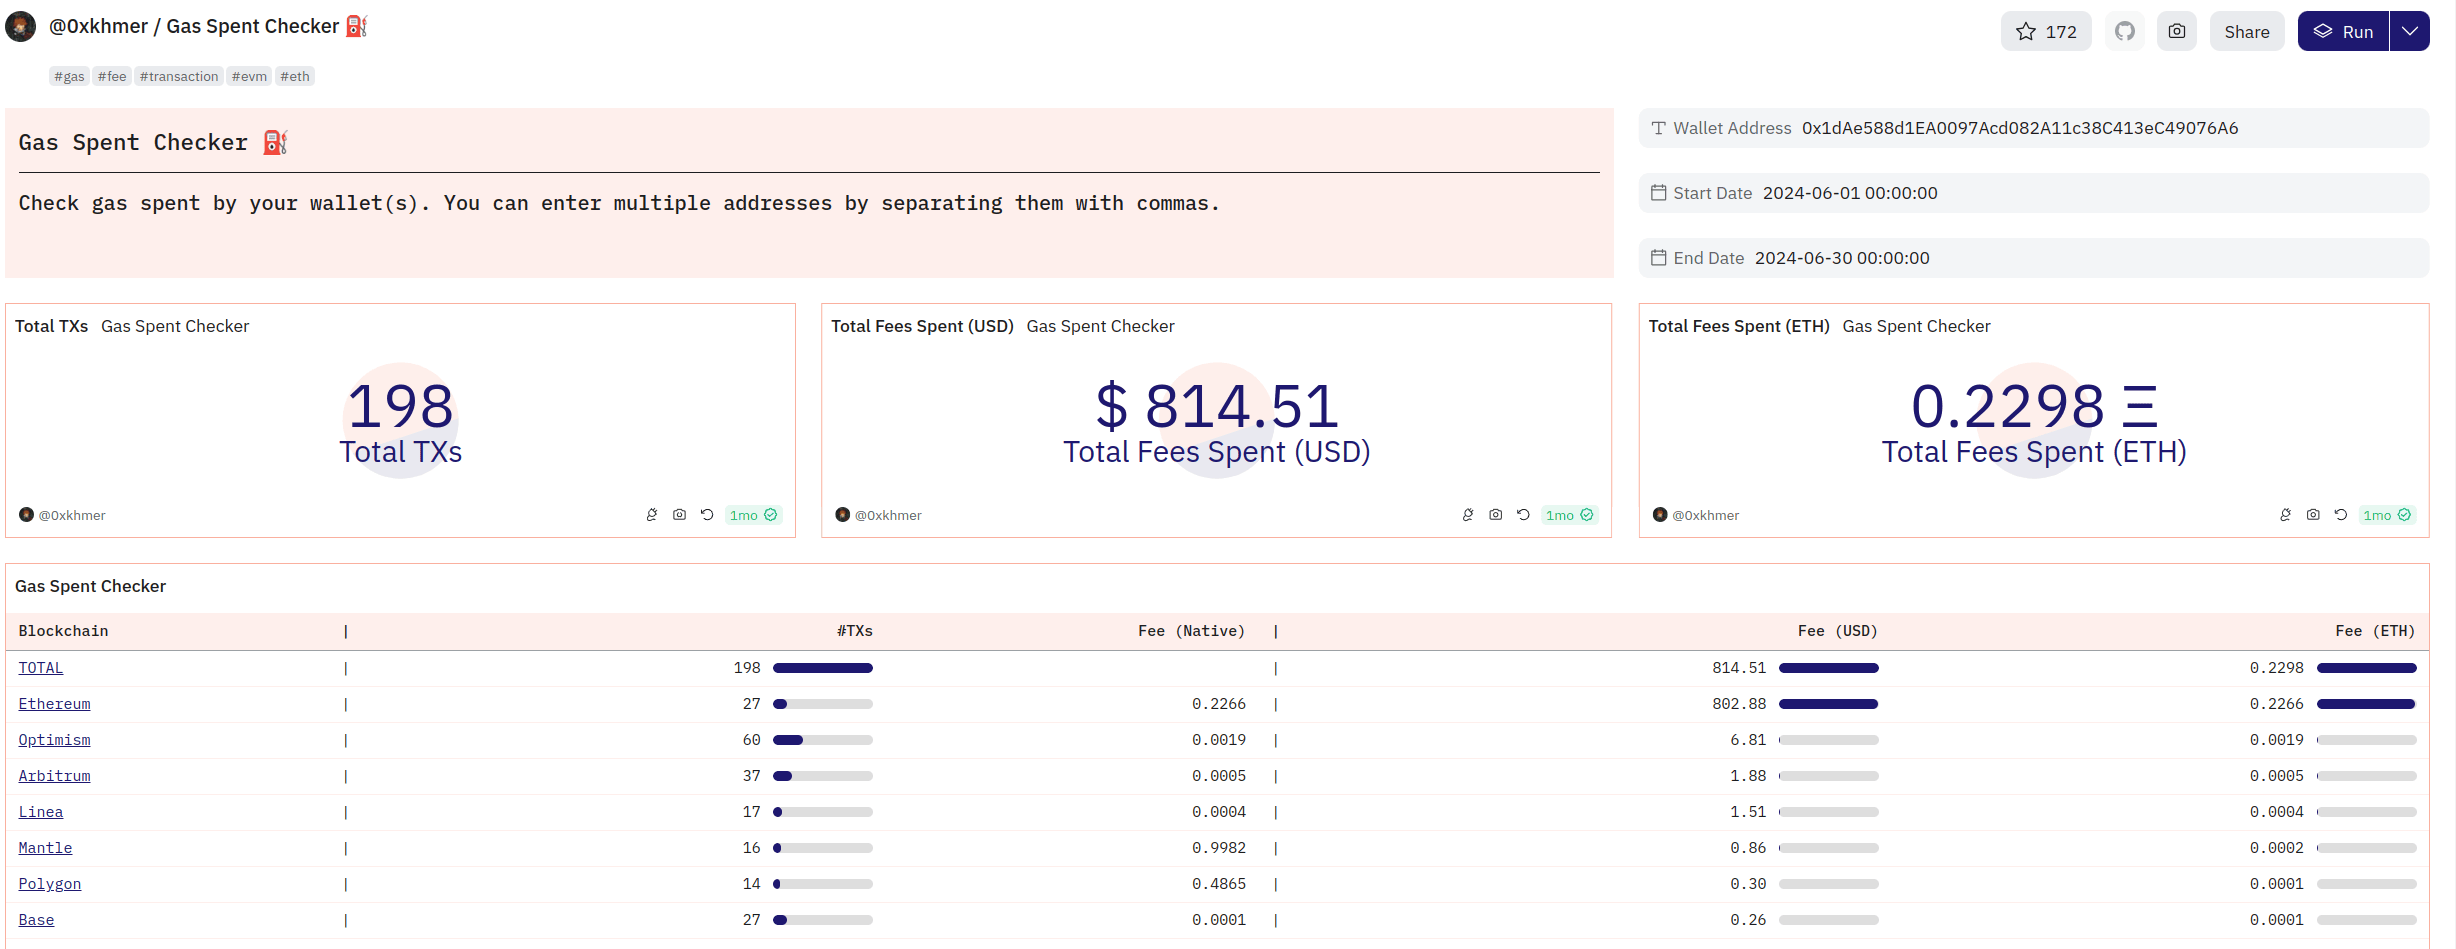Edit the Wallet Address input field
Screen dimensions: 2456x949
pyautogui.click(x=2033, y=128)
